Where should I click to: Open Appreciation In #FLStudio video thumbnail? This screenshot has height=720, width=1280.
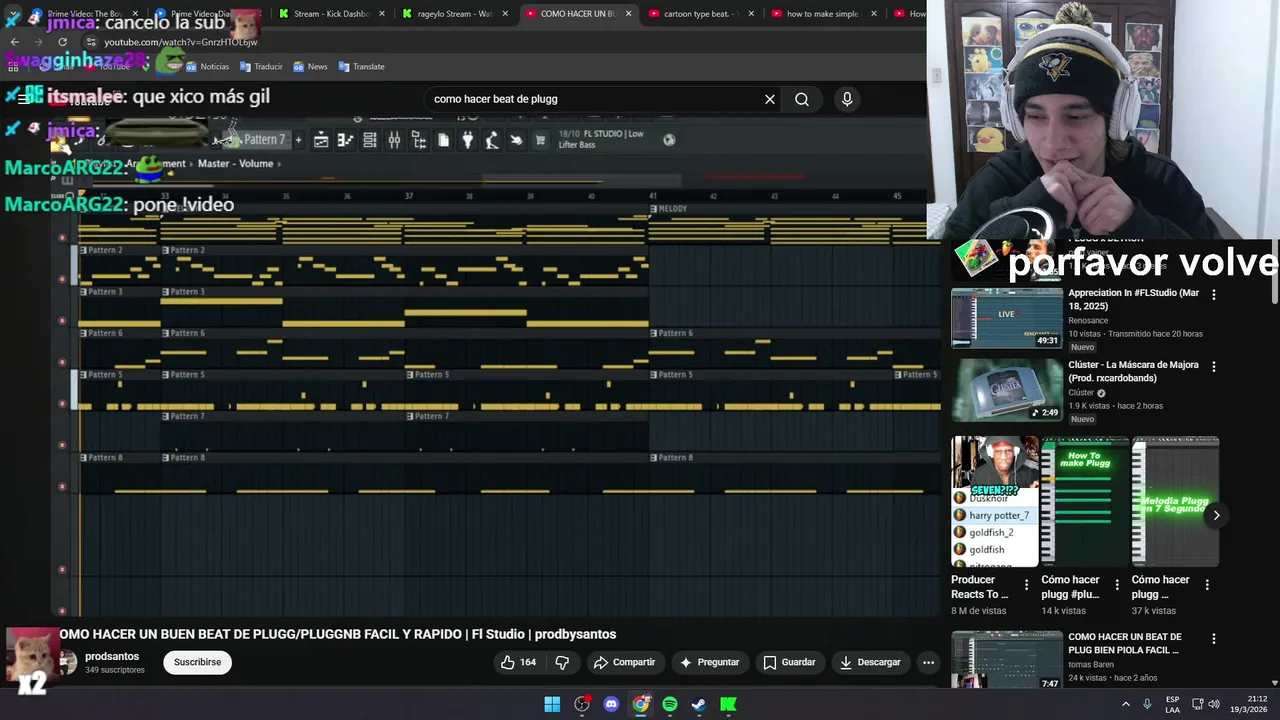(1006, 318)
